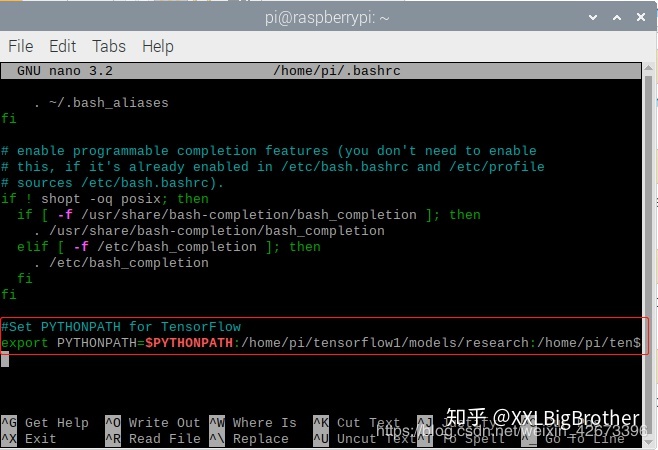Click the '. /etc/bash_completion' line

click(121, 263)
